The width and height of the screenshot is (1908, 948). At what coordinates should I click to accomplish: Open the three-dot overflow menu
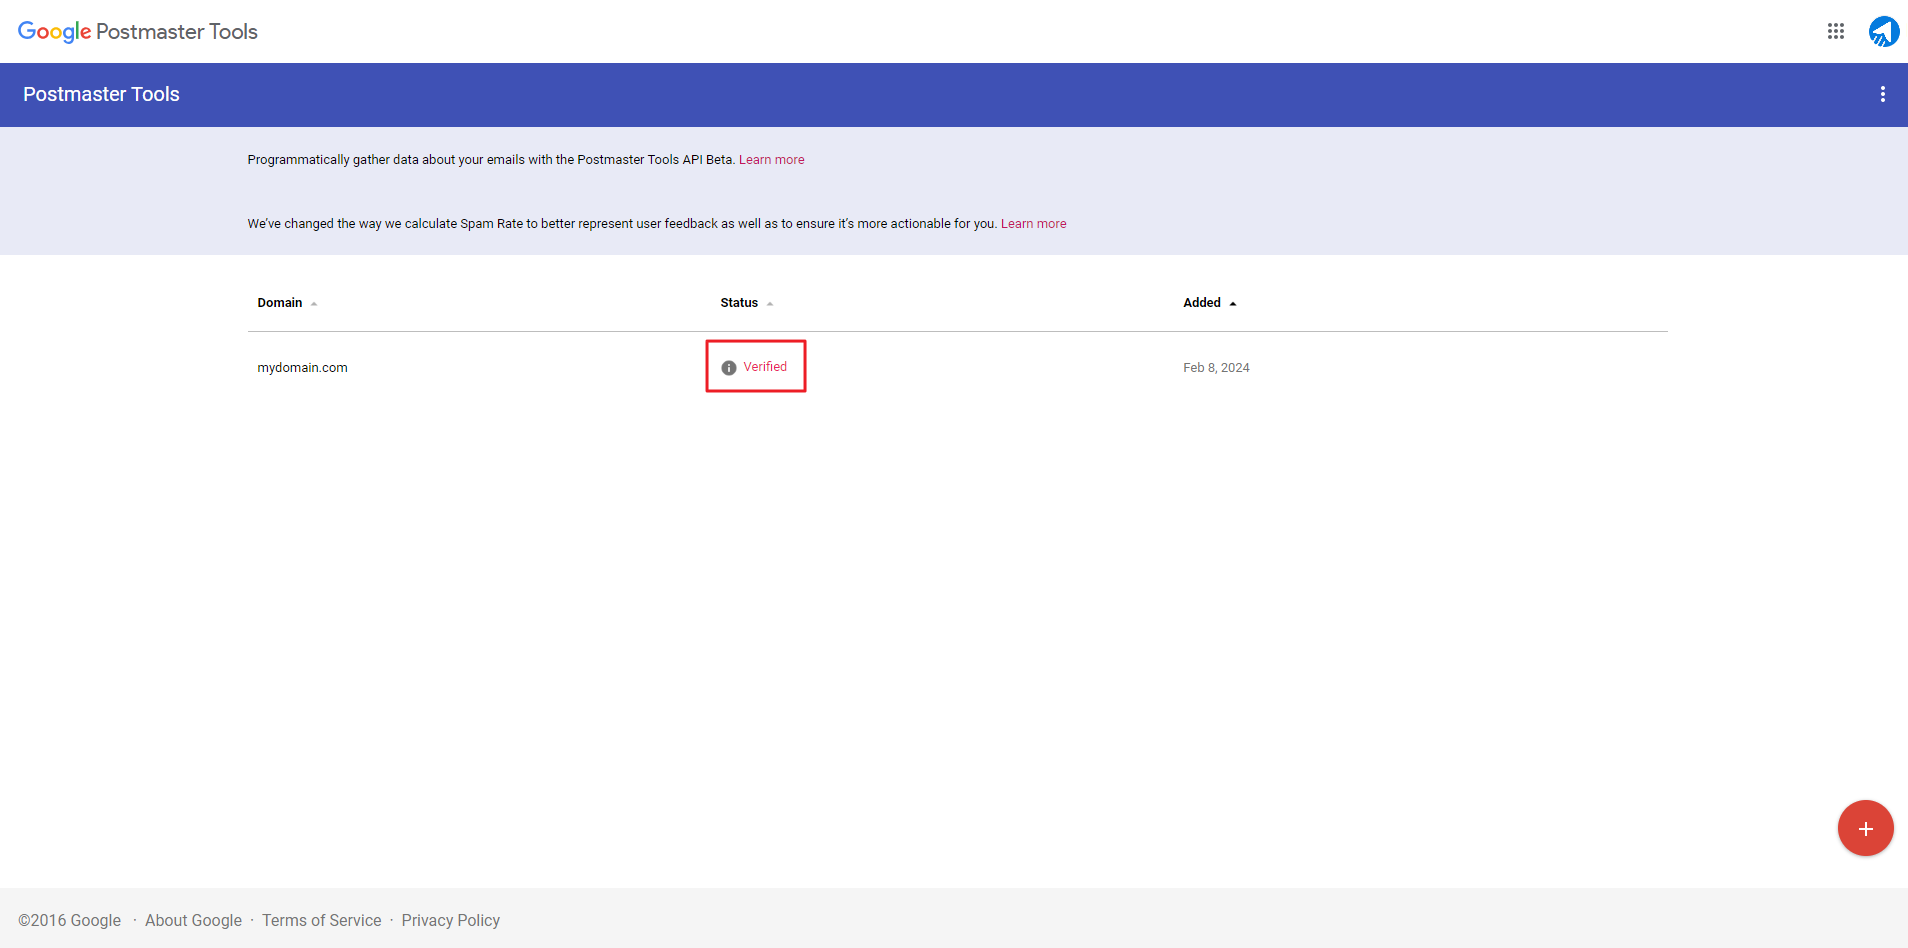click(x=1883, y=94)
